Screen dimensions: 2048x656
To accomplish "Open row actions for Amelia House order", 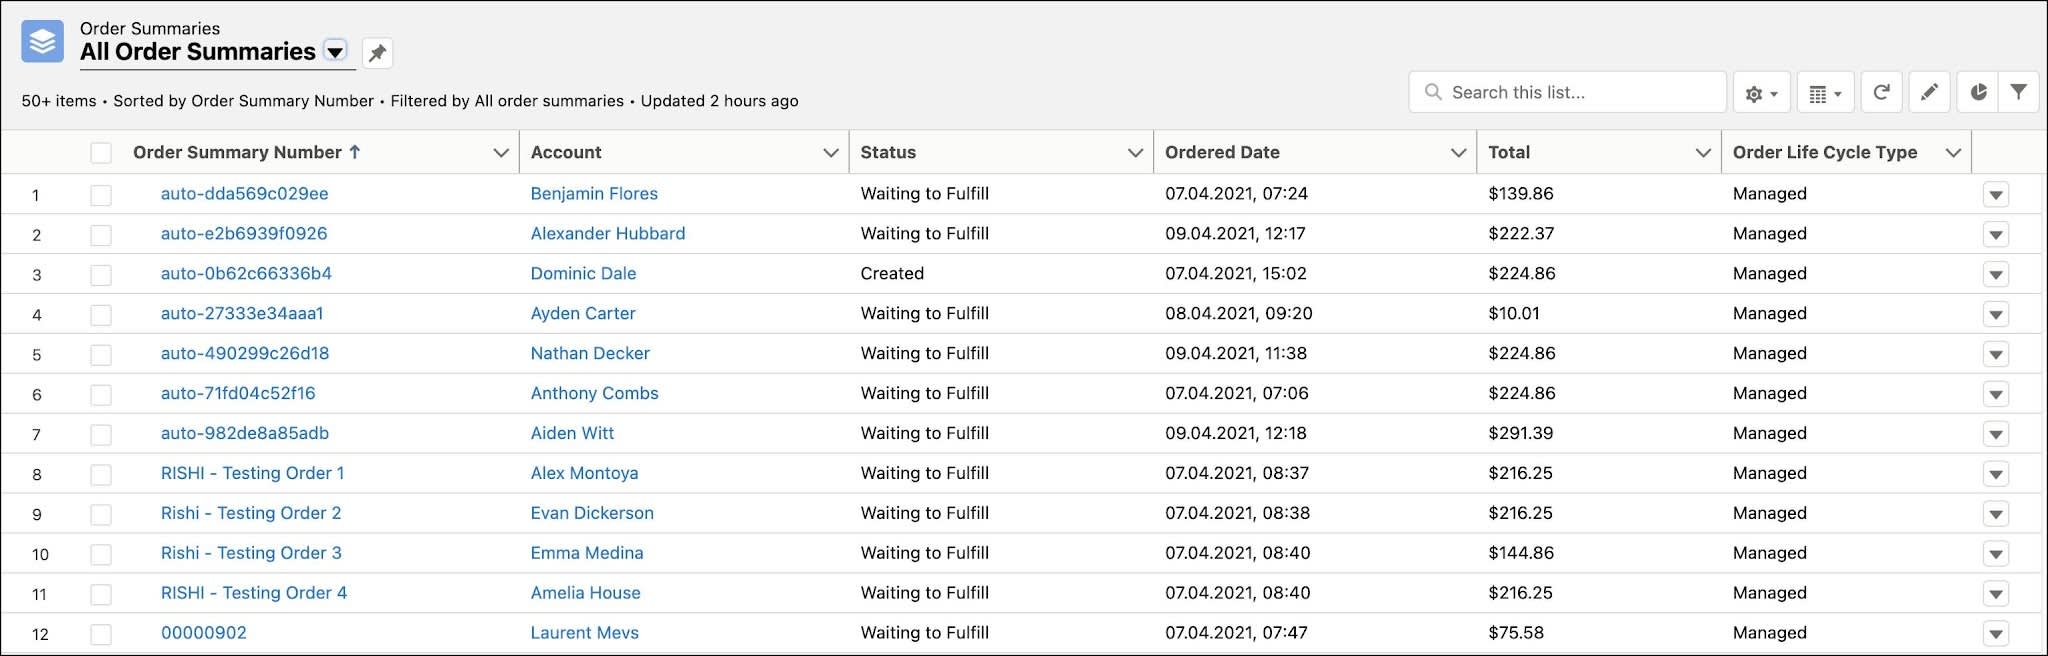I will click(x=1996, y=594).
